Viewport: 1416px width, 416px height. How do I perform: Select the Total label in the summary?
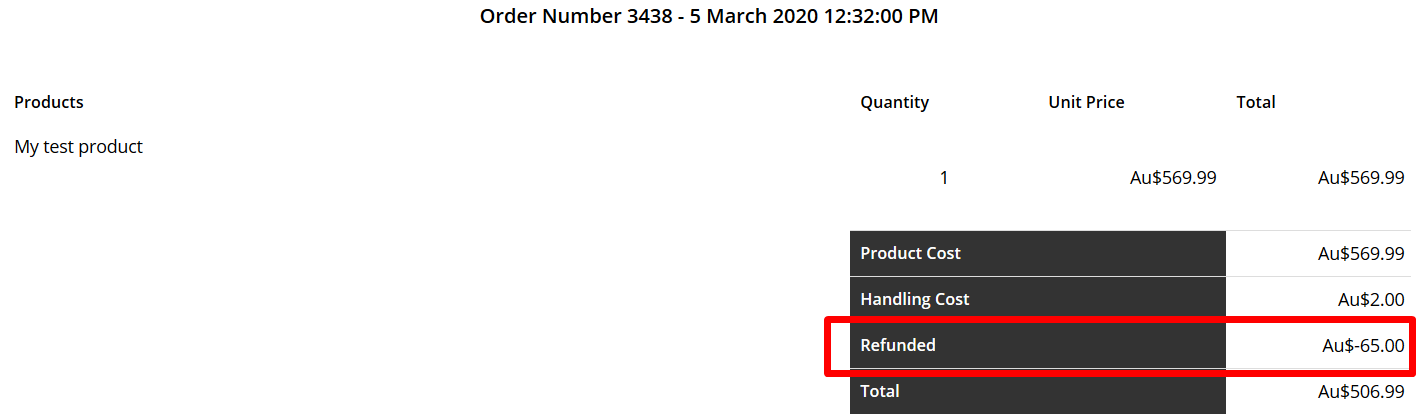[x=880, y=391]
